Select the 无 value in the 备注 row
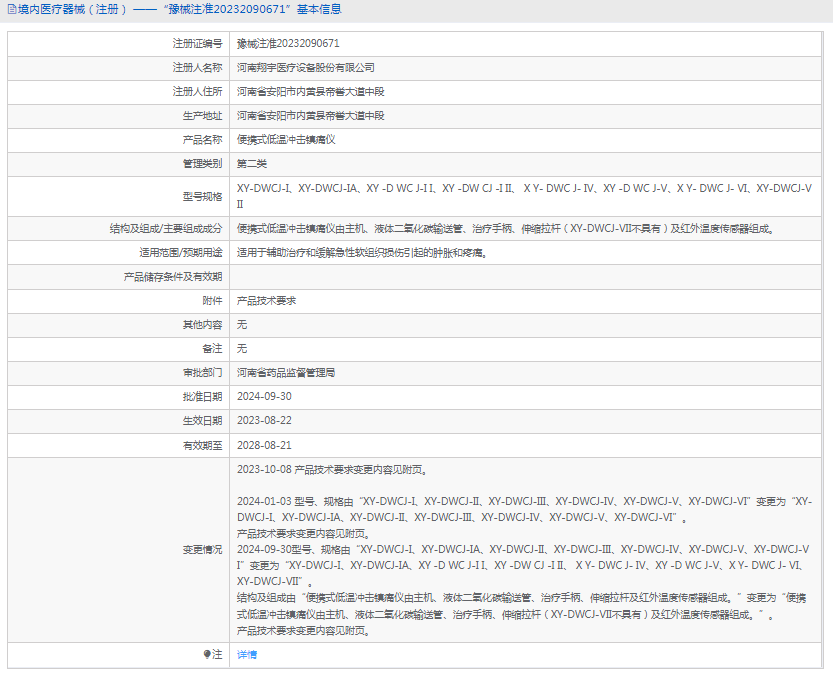 click(x=242, y=348)
